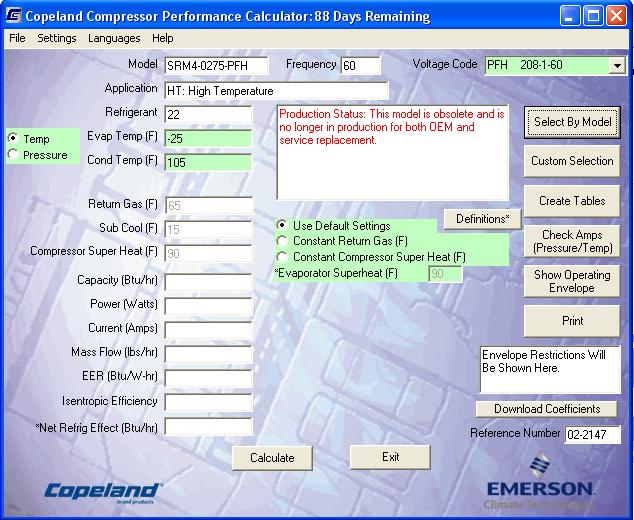Click the Capacity (Btu/hr) output field
The height and width of the screenshot is (520, 634).
tap(209, 282)
